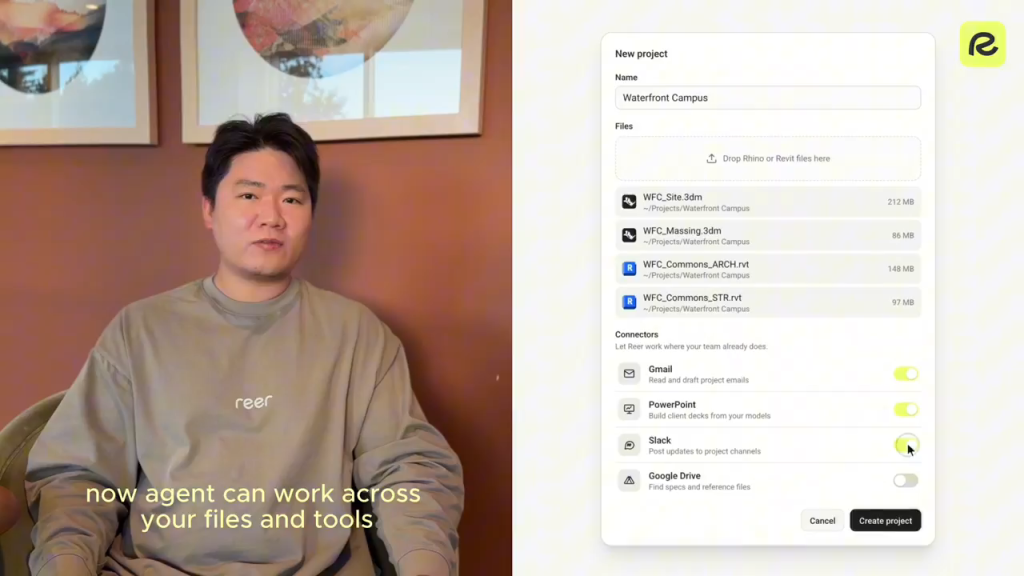Image resolution: width=1024 pixels, height=576 pixels.
Task: Turn off the PowerPoint connector toggle
Action: 906,409
